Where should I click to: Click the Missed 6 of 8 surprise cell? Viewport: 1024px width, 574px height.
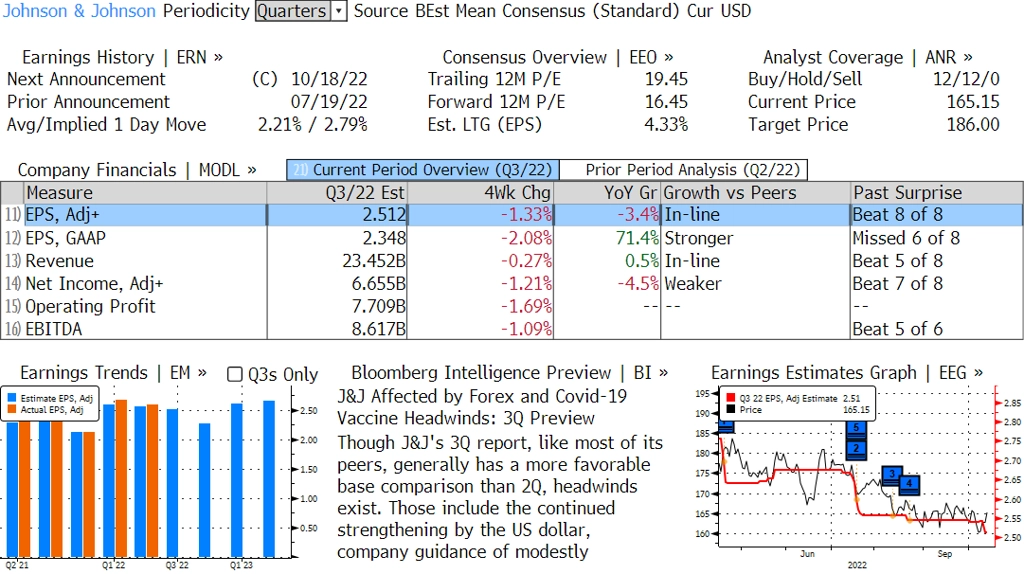click(x=906, y=238)
